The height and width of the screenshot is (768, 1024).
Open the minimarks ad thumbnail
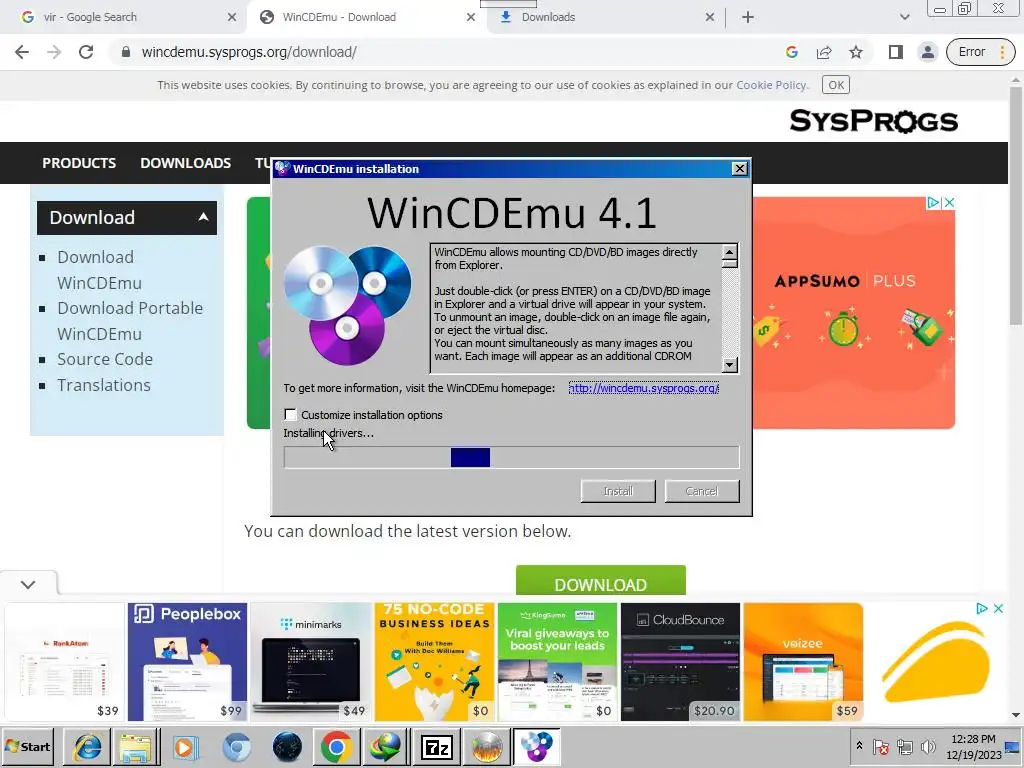pos(311,662)
